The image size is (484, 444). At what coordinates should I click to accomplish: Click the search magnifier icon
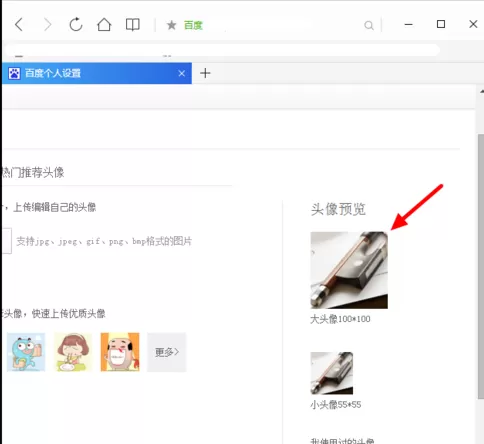click(369, 25)
